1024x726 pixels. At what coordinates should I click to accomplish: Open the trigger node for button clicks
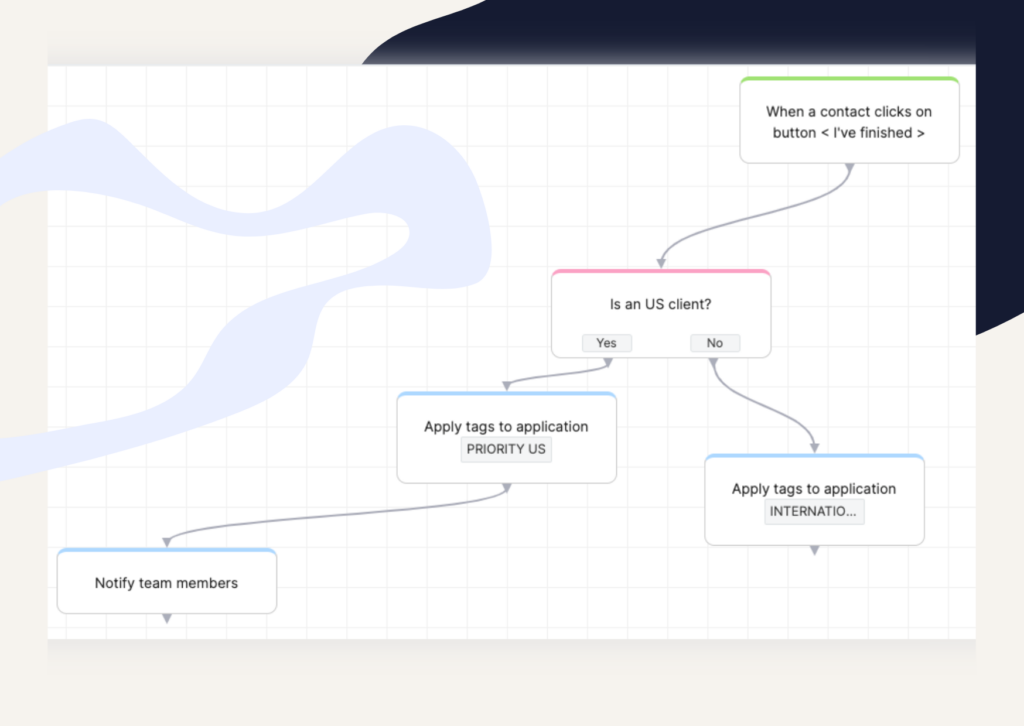[849, 122]
